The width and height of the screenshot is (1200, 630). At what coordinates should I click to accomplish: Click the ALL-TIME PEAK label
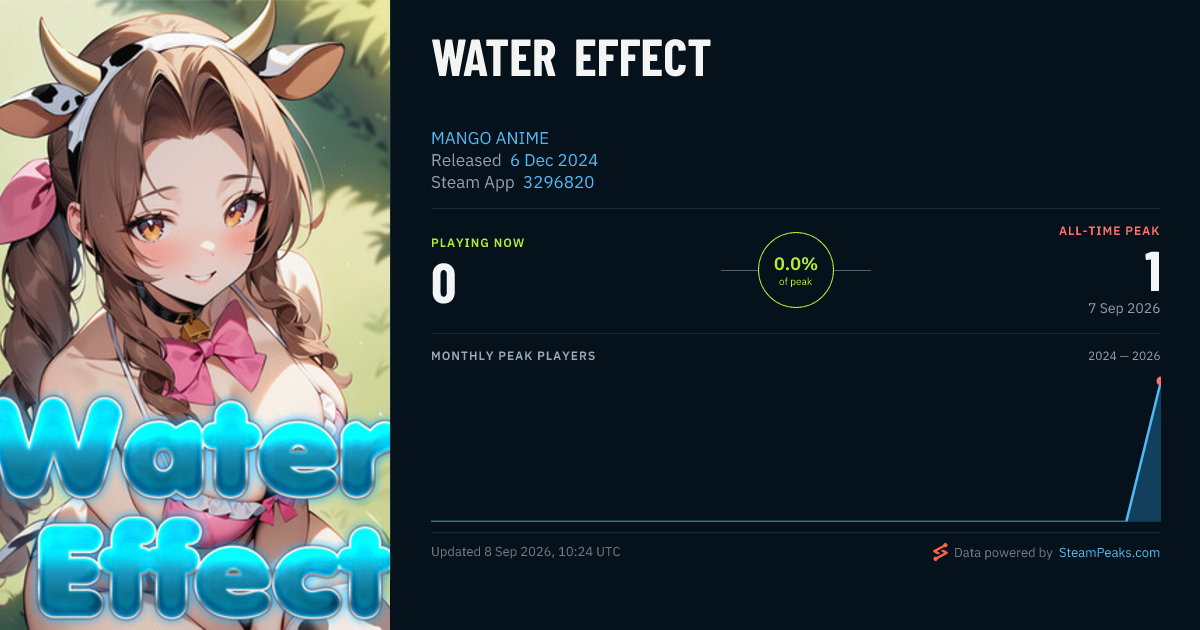[1110, 231]
